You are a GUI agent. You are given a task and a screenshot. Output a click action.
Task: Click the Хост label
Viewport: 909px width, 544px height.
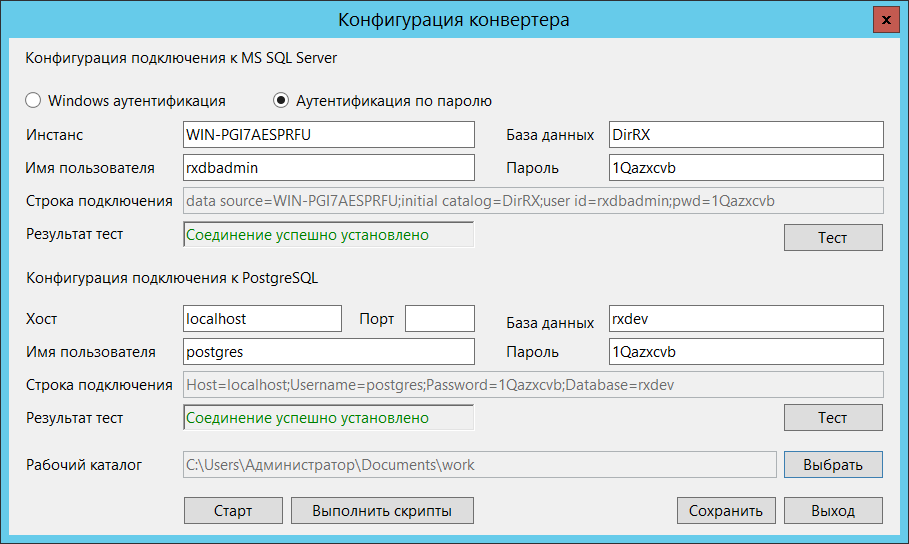click(x=41, y=318)
